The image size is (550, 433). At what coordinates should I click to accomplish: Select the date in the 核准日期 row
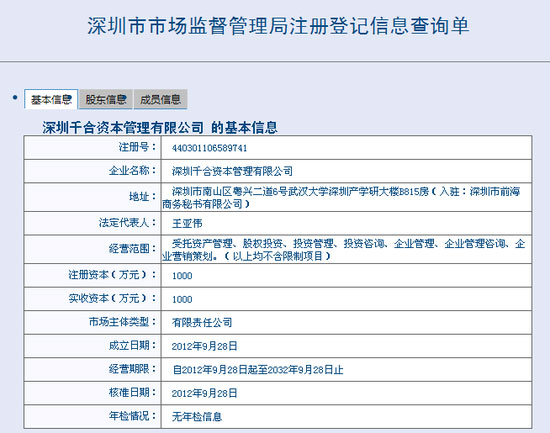pos(204,393)
